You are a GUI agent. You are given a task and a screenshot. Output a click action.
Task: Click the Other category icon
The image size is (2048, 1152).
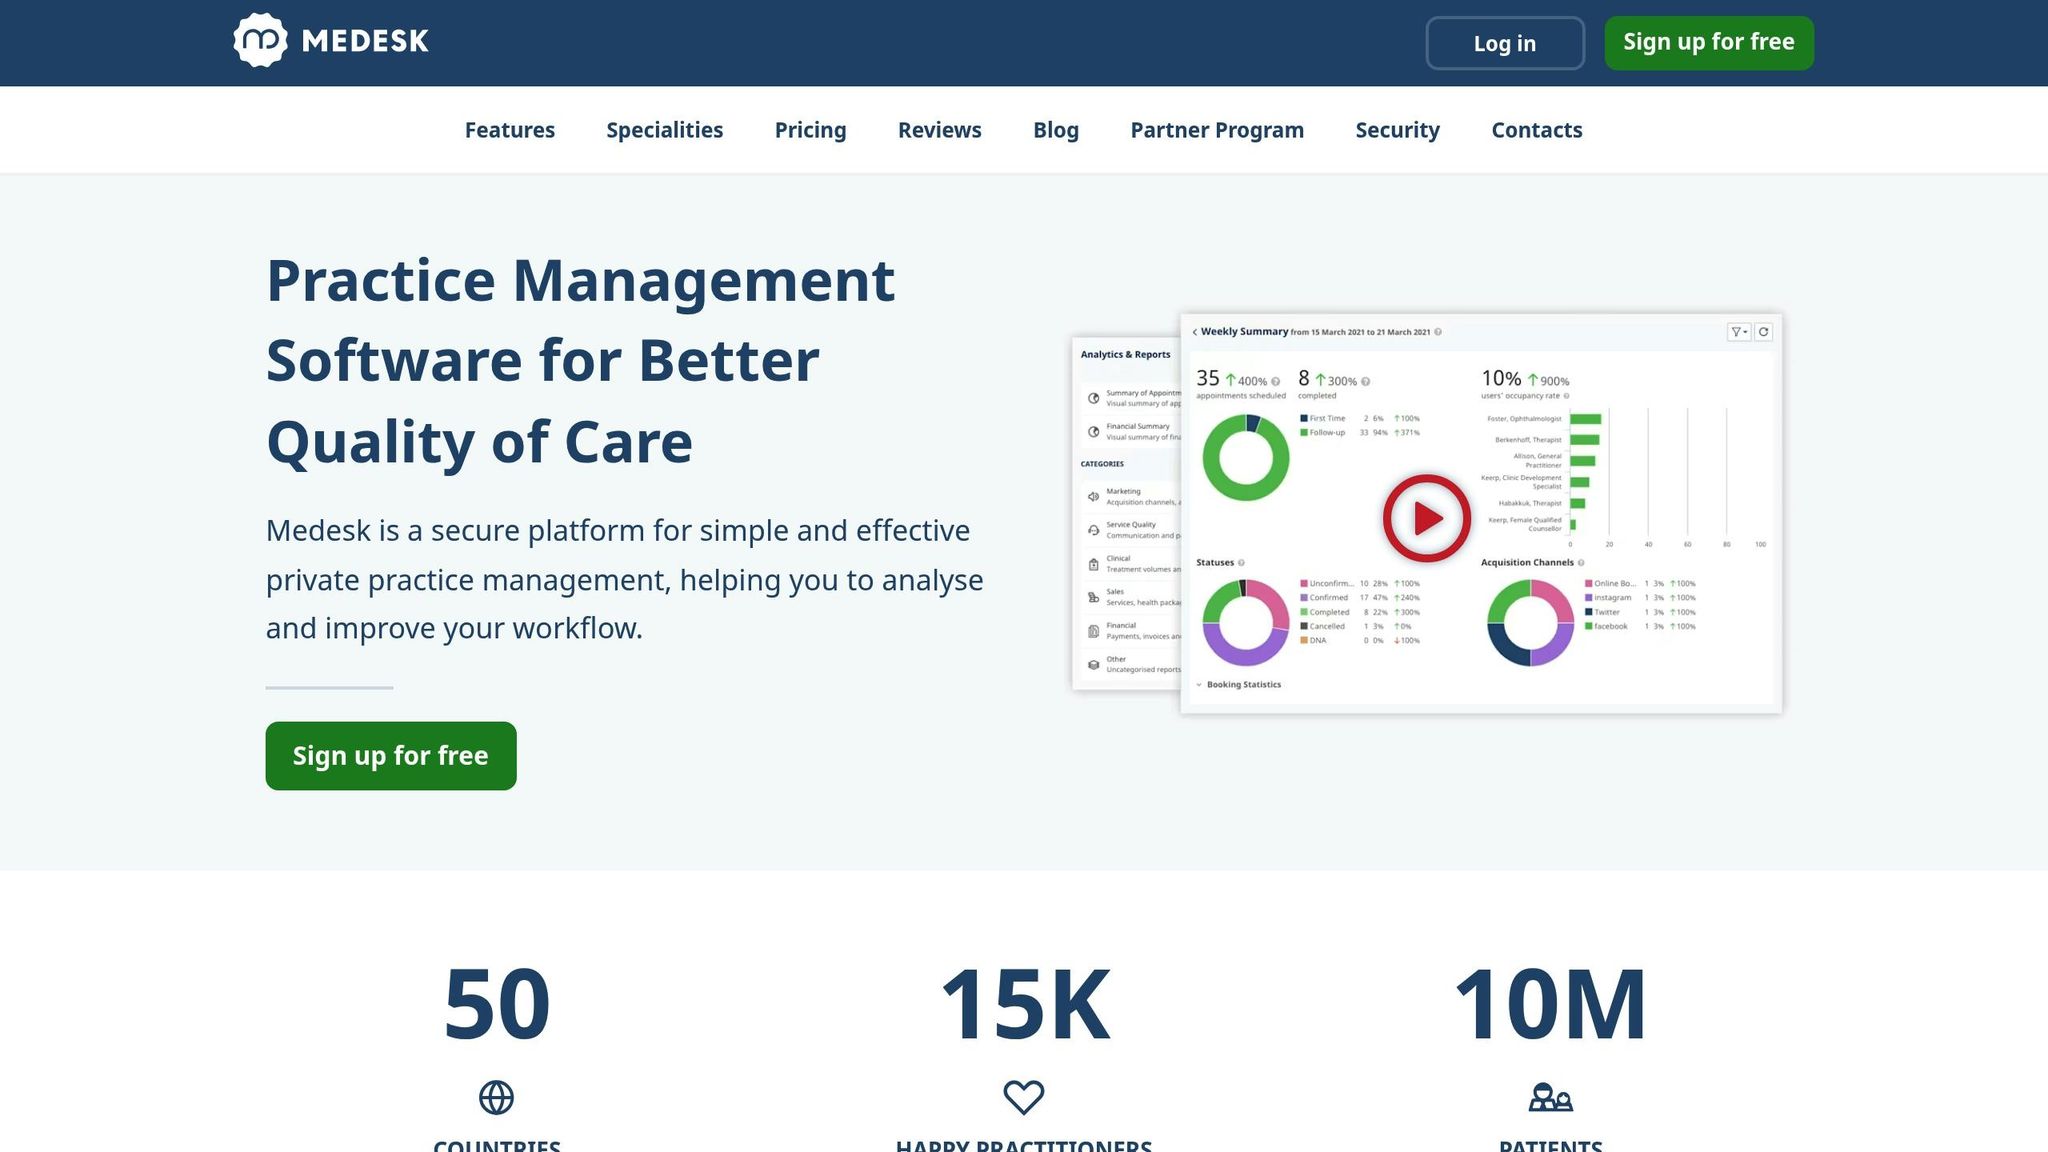1093,665
